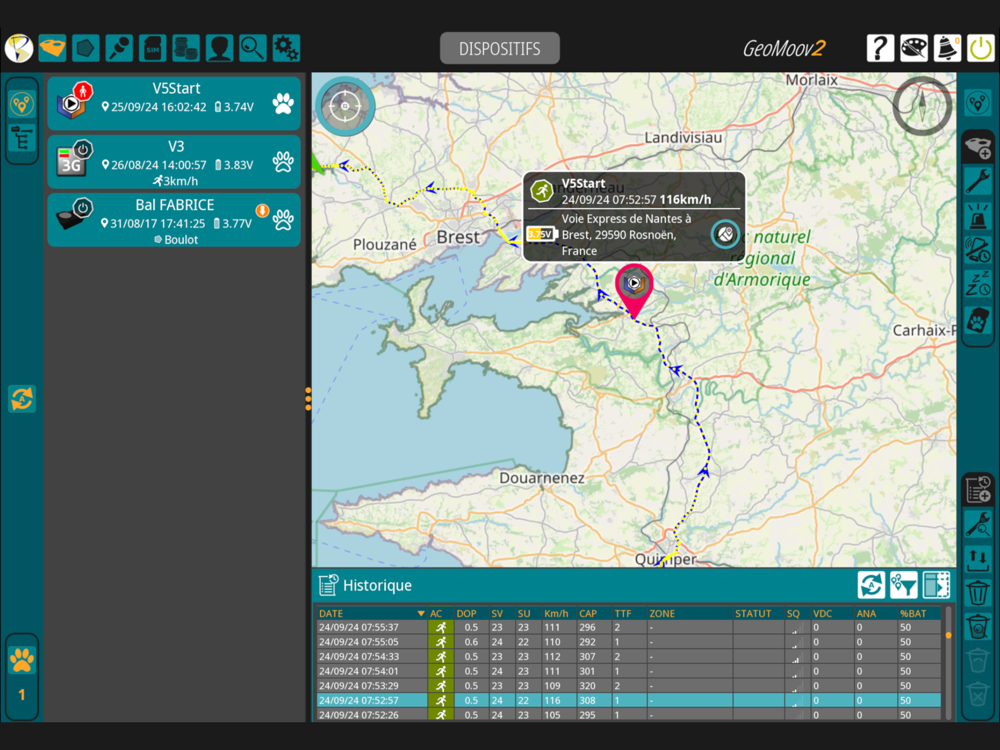Switch to the tree view tab
This screenshot has width=1000, height=750.
[x=22, y=138]
